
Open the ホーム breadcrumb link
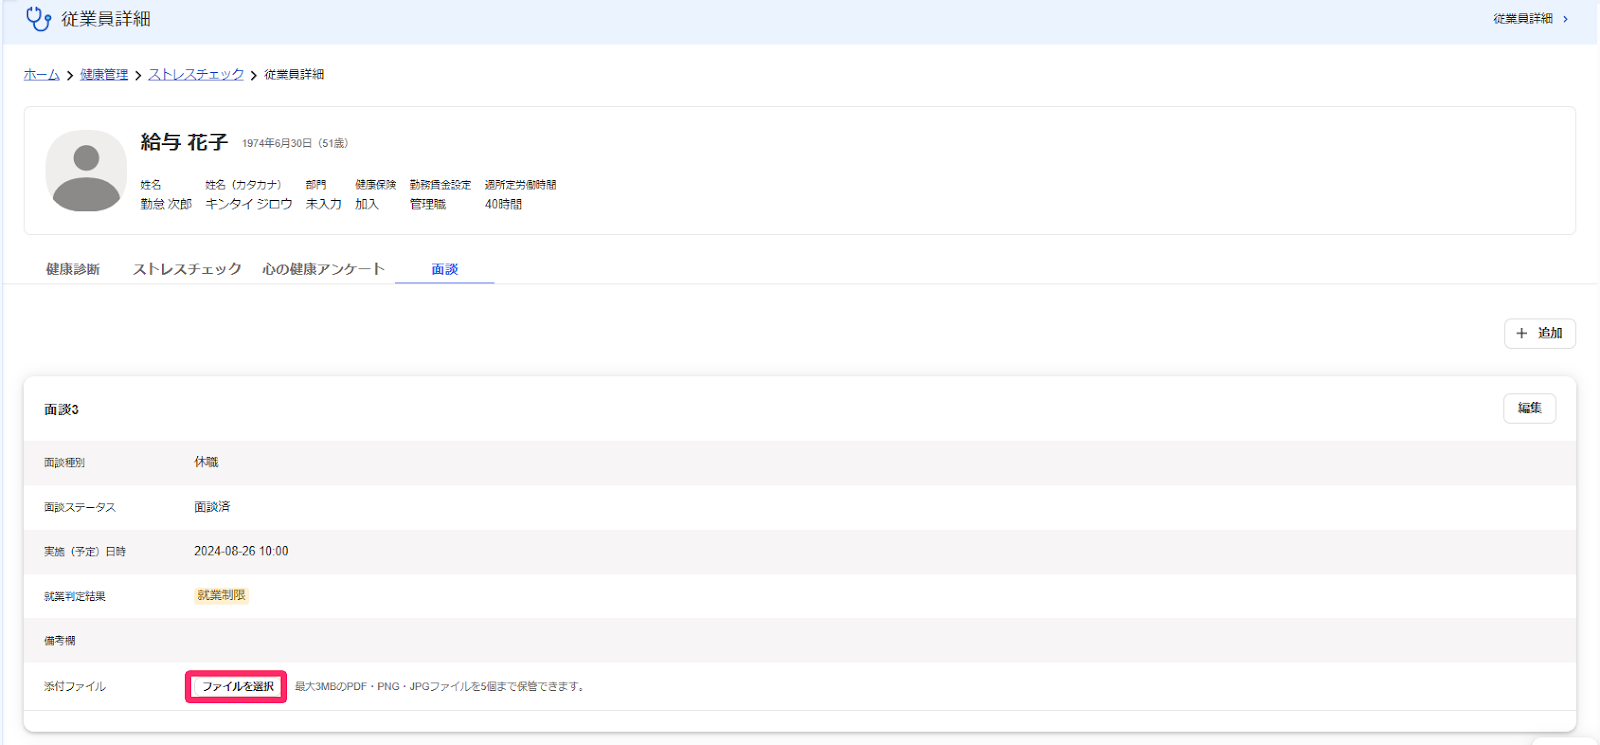pyautogui.click(x=42, y=75)
